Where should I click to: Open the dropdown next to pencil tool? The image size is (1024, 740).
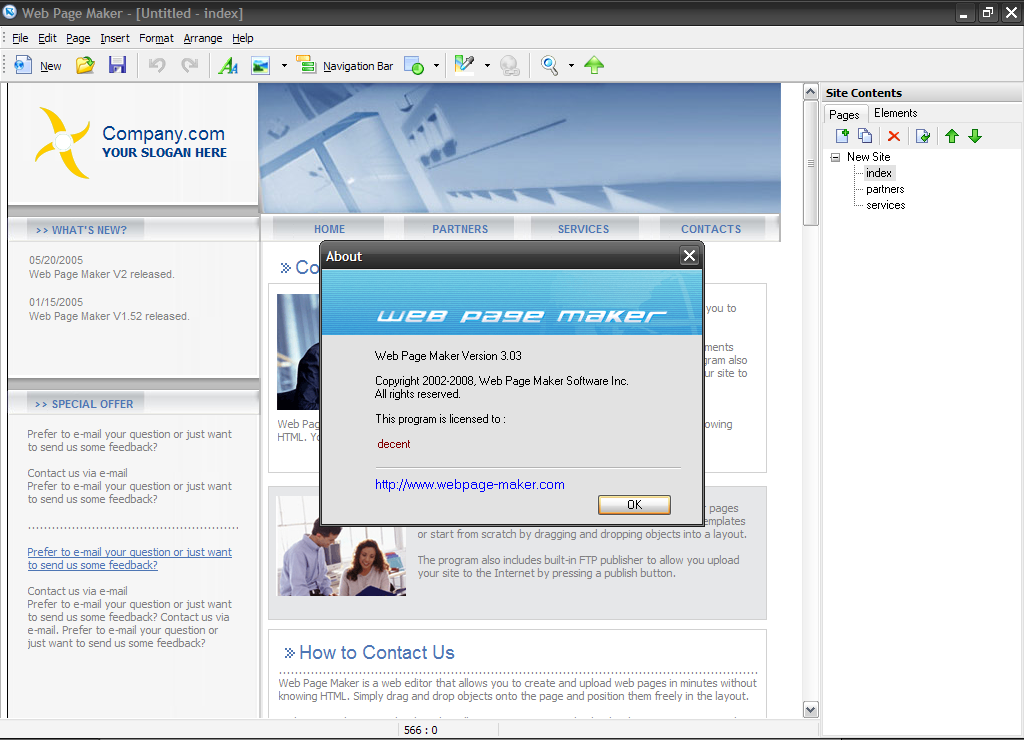pos(487,65)
